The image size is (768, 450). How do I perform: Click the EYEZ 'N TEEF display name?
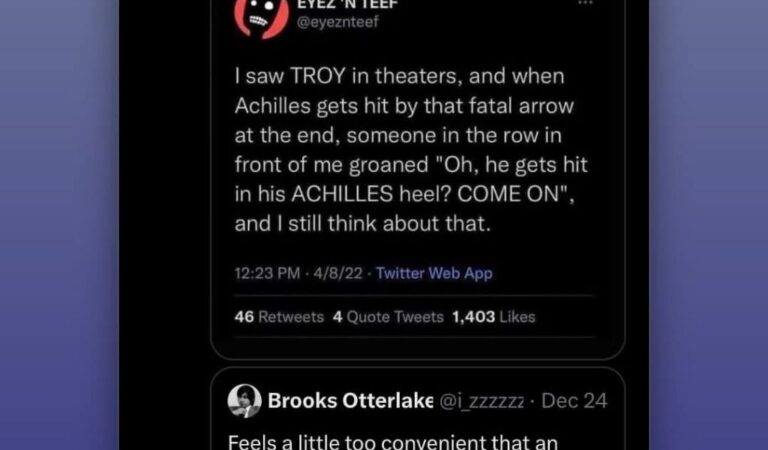tap(348, 4)
